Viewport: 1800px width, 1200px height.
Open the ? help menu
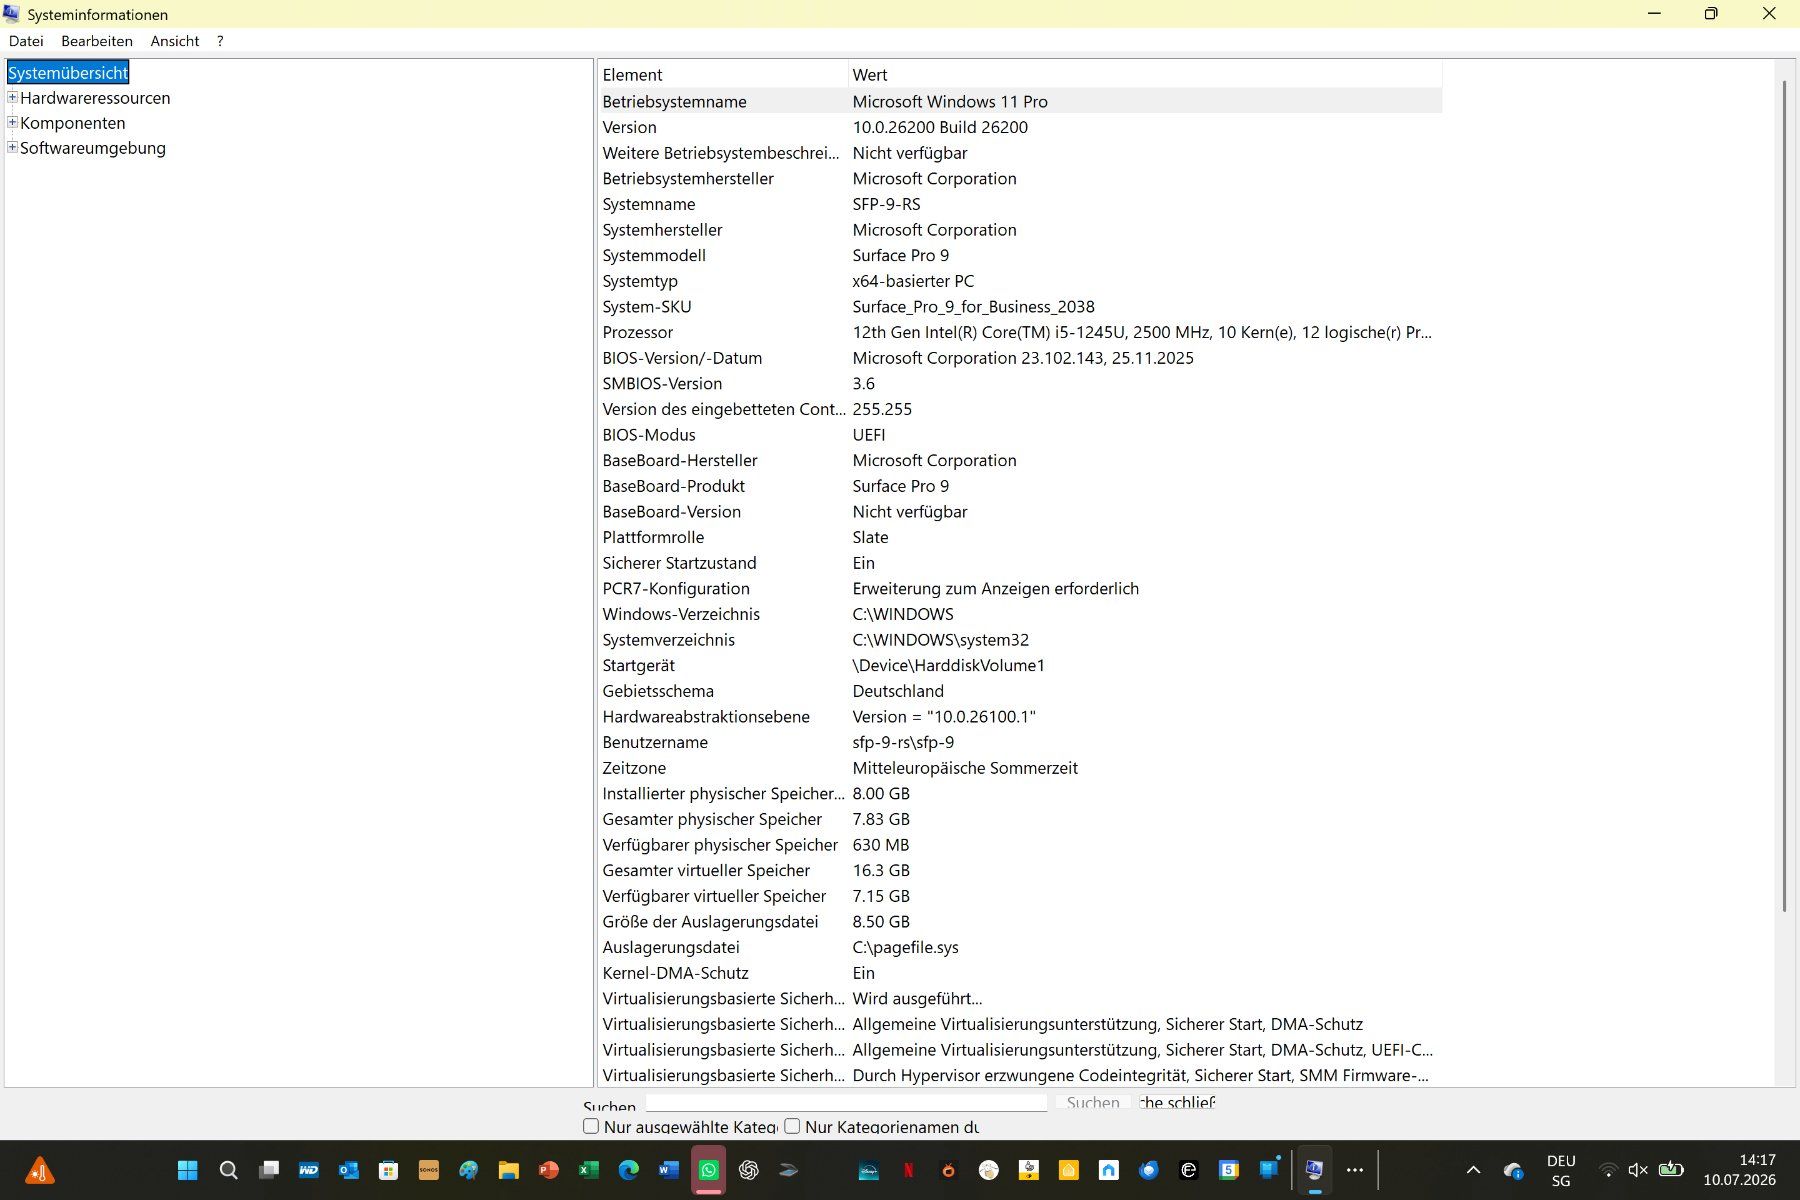click(220, 41)
